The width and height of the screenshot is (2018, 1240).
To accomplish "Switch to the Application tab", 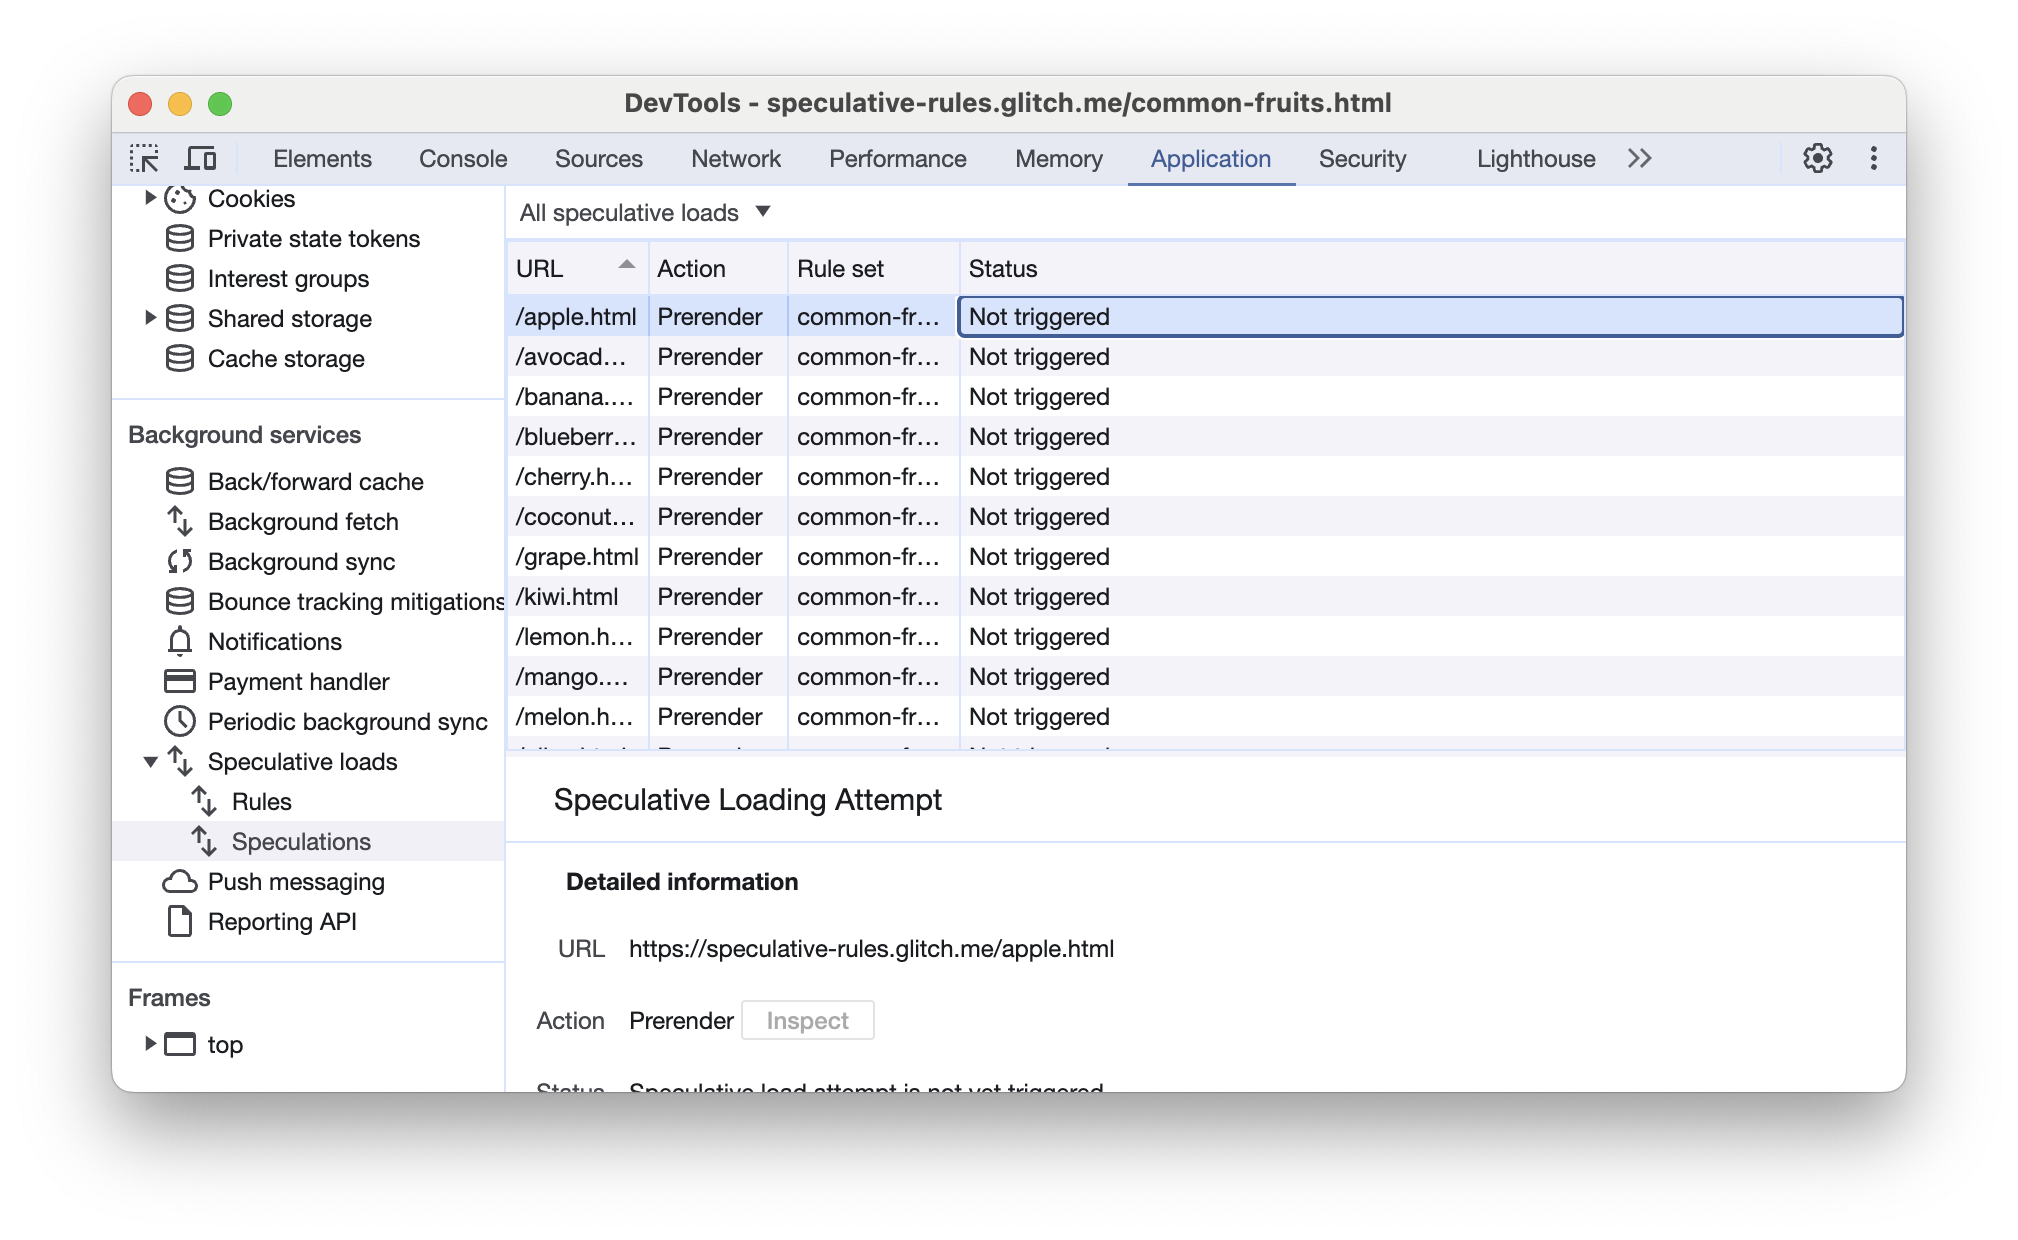I will (x=1211, y=159).
